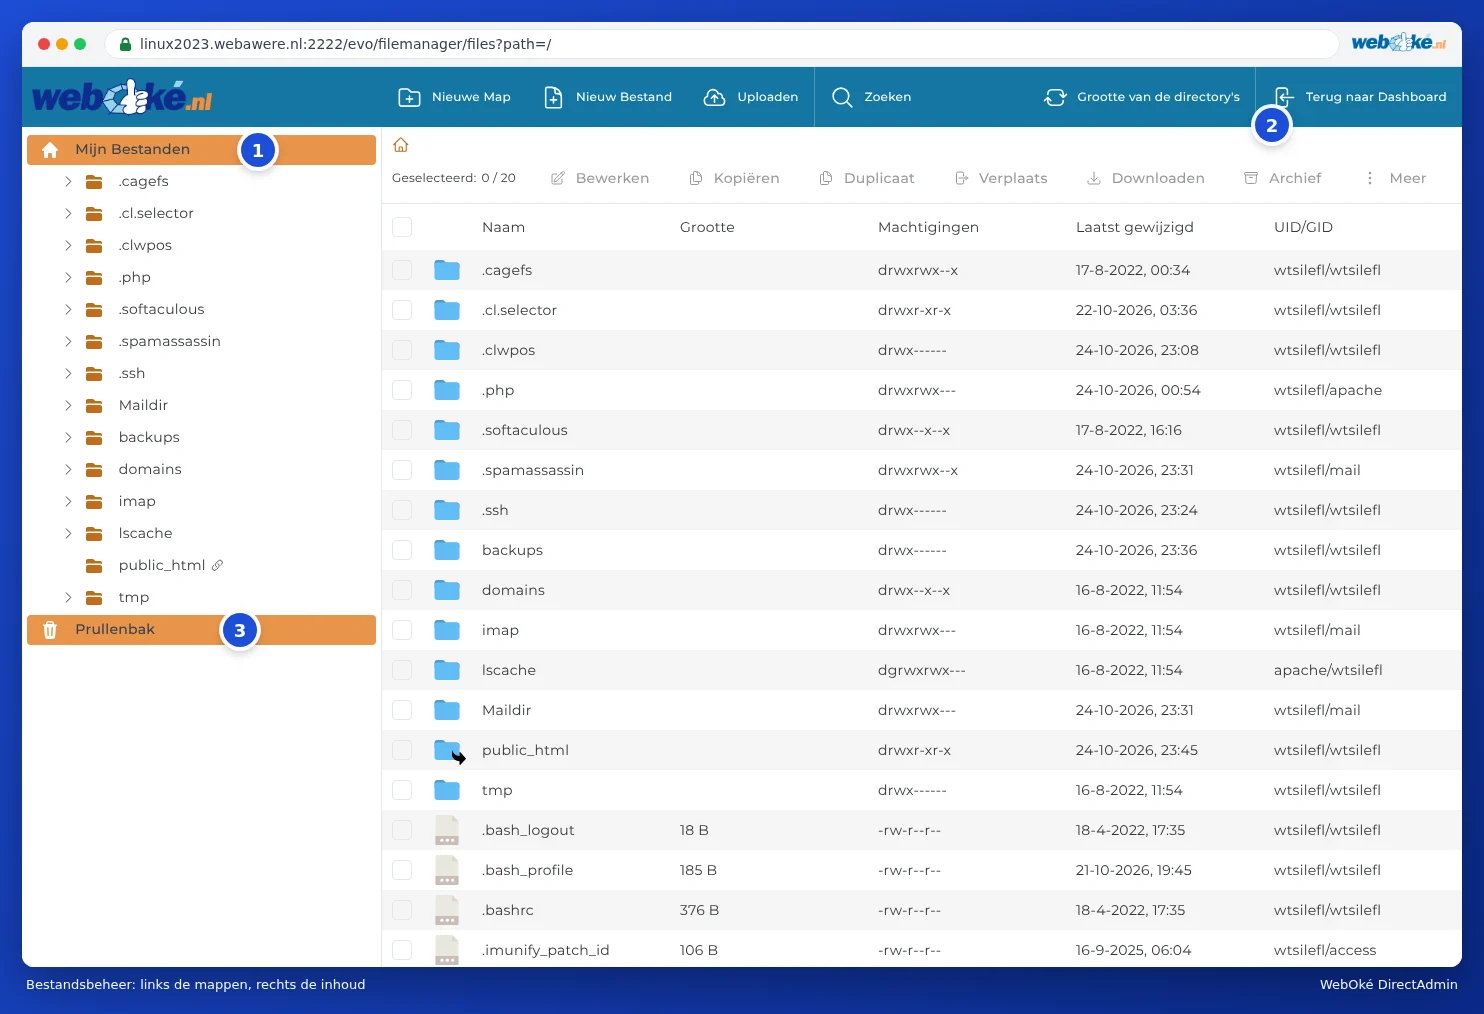Screen dimensions: 1484x1014
Task: Click the Grootte column header
Action: (x=707, y=227)
